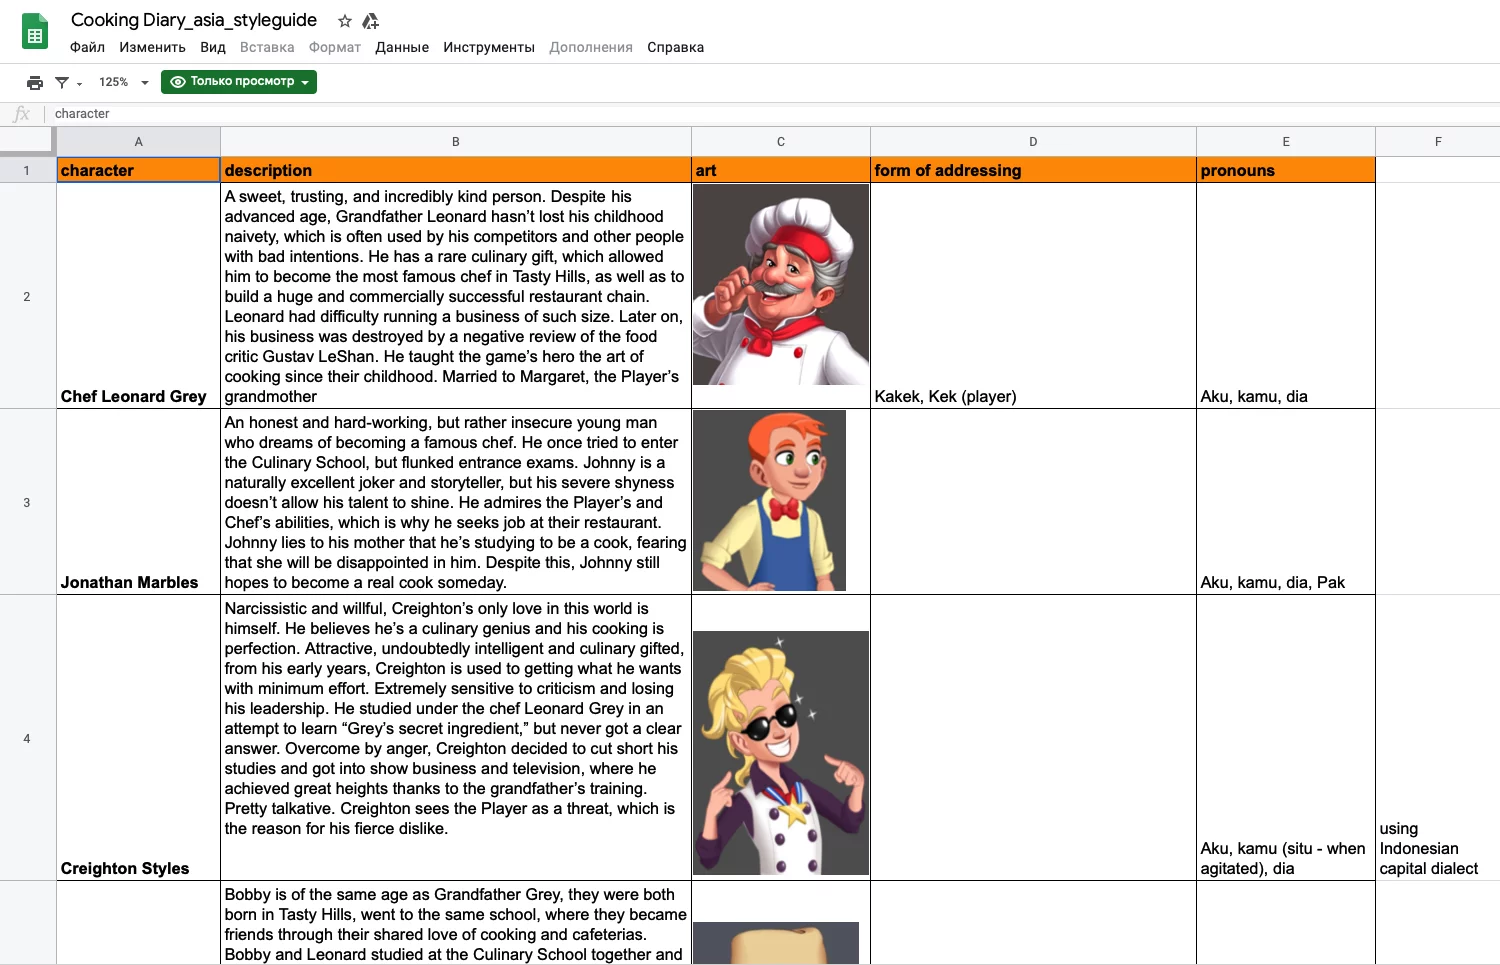The width and height of the screenshot is (1500, 965).
Task: Select column B header
Action: [455, 142]
